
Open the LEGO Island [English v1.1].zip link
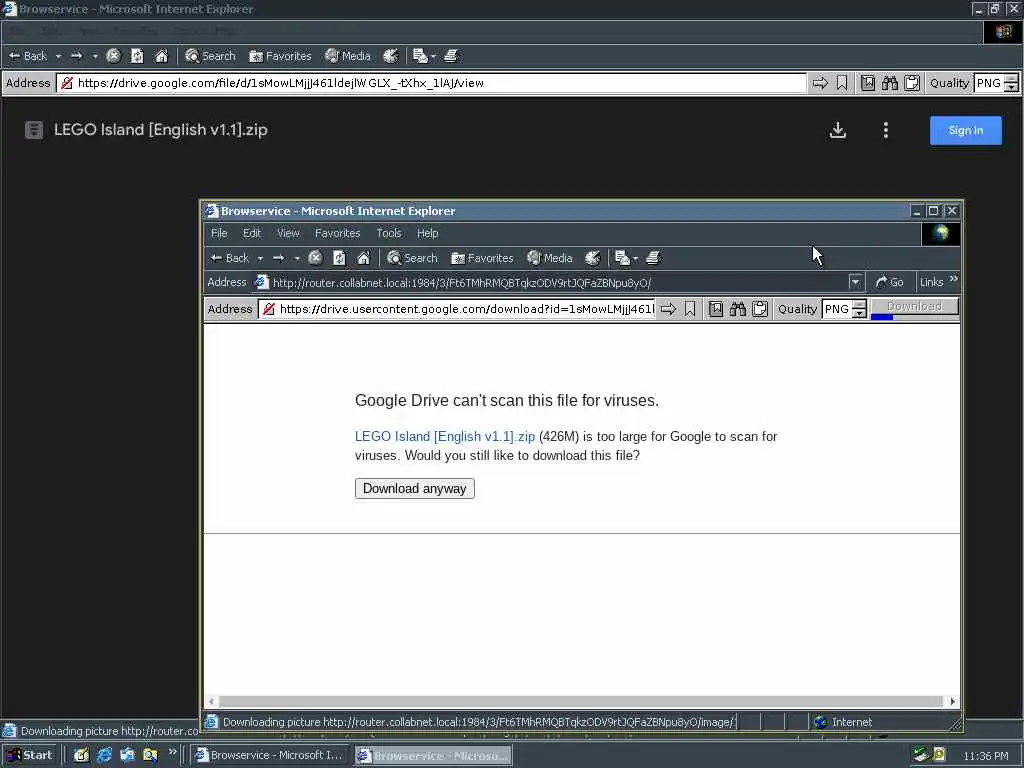coord(445,436)
